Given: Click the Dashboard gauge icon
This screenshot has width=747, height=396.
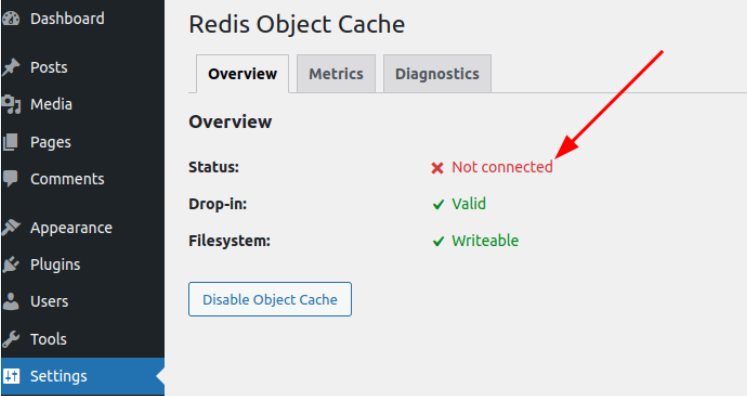Looking at the screenshot, I should tap(10, 19).
